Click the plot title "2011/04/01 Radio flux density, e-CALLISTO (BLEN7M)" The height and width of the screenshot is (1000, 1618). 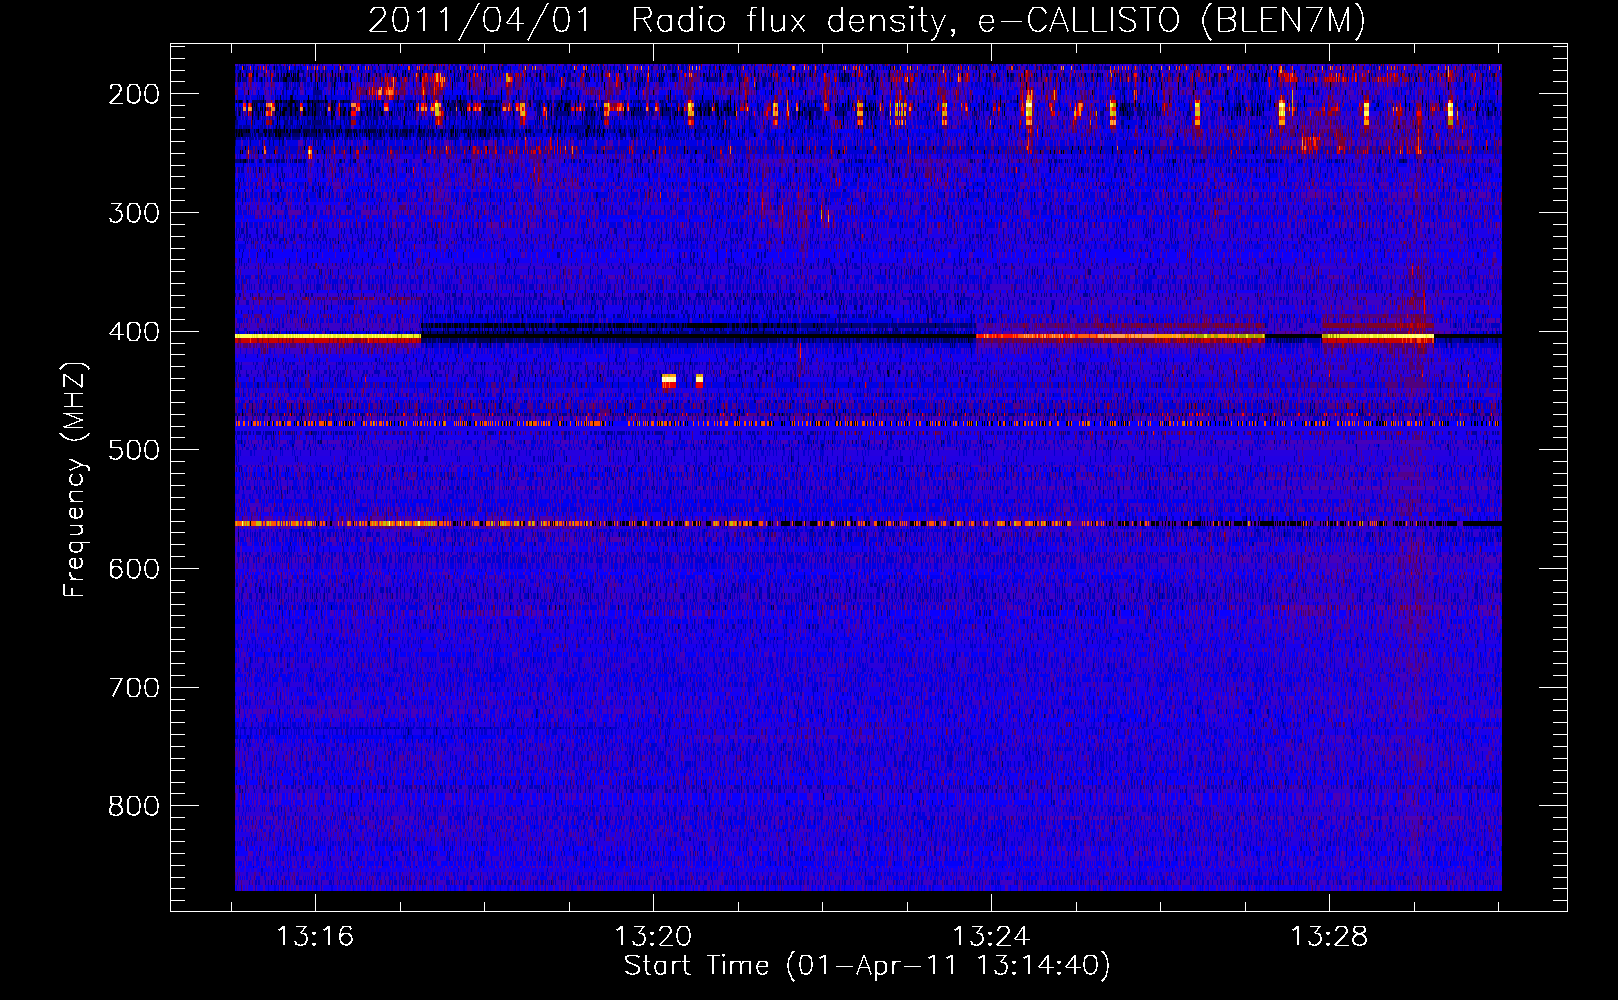pos(866,20)
